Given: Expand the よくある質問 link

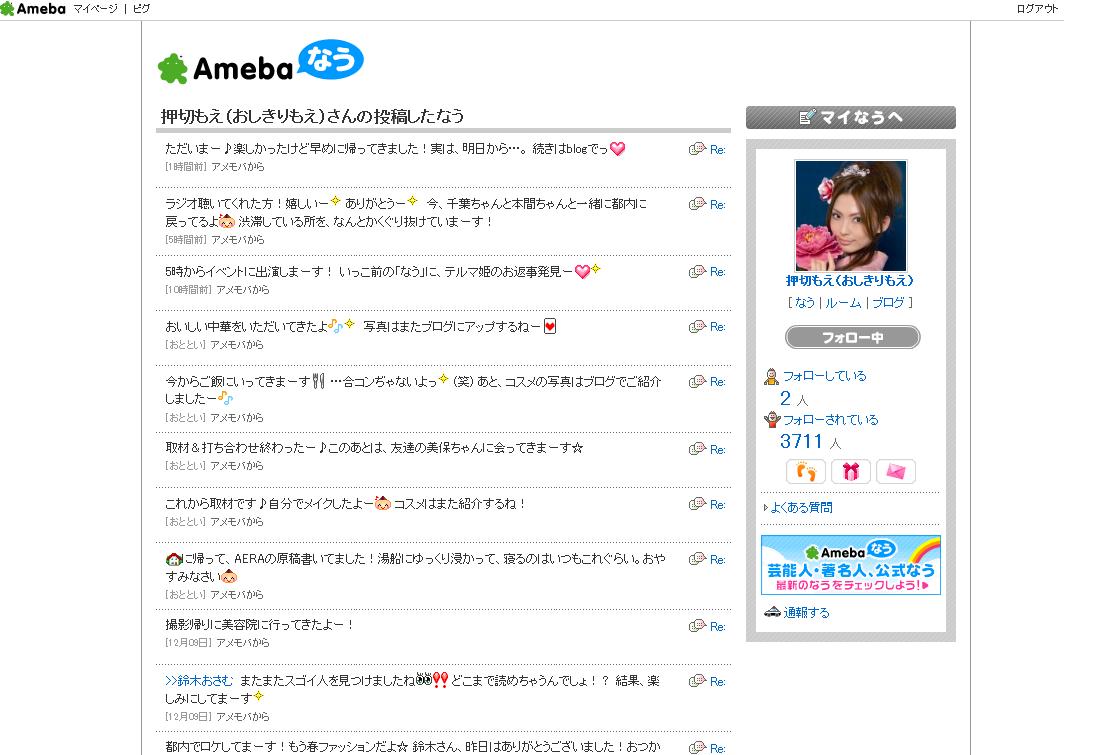Looking at the screenshot, I should click(801, 508).
